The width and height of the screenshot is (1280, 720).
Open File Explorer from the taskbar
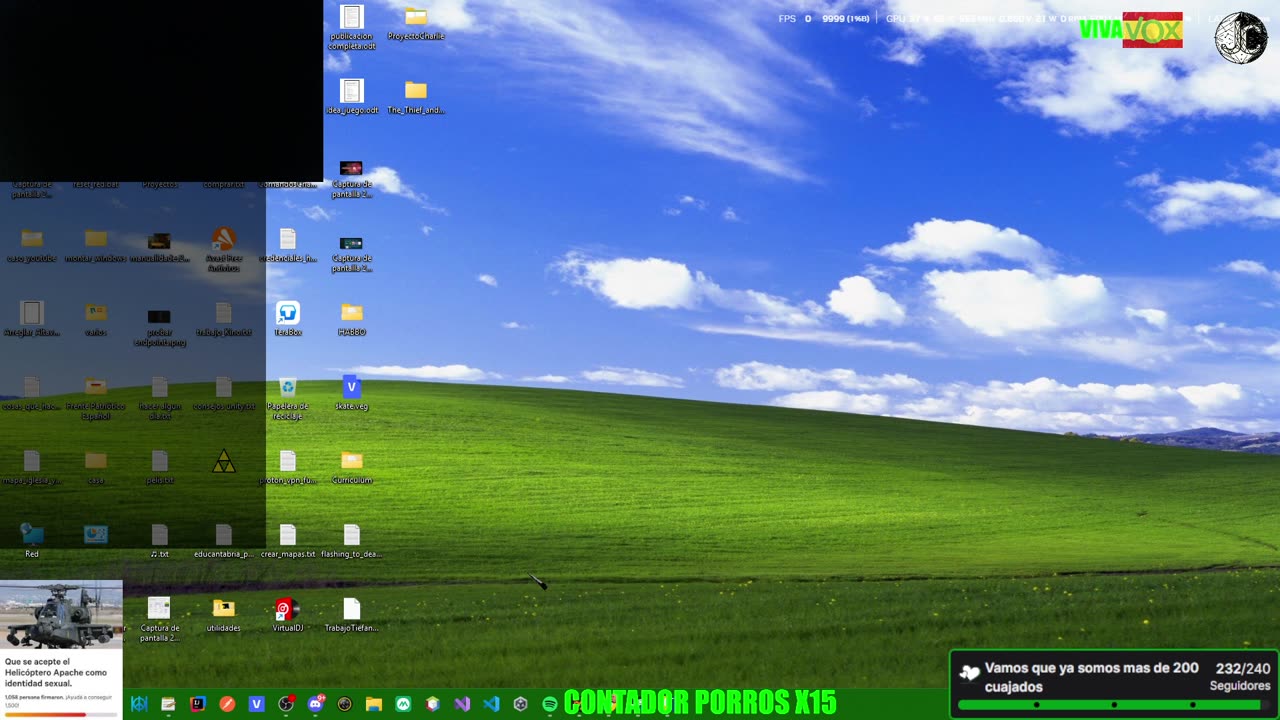pyautogui.click(x=374, y=704)
